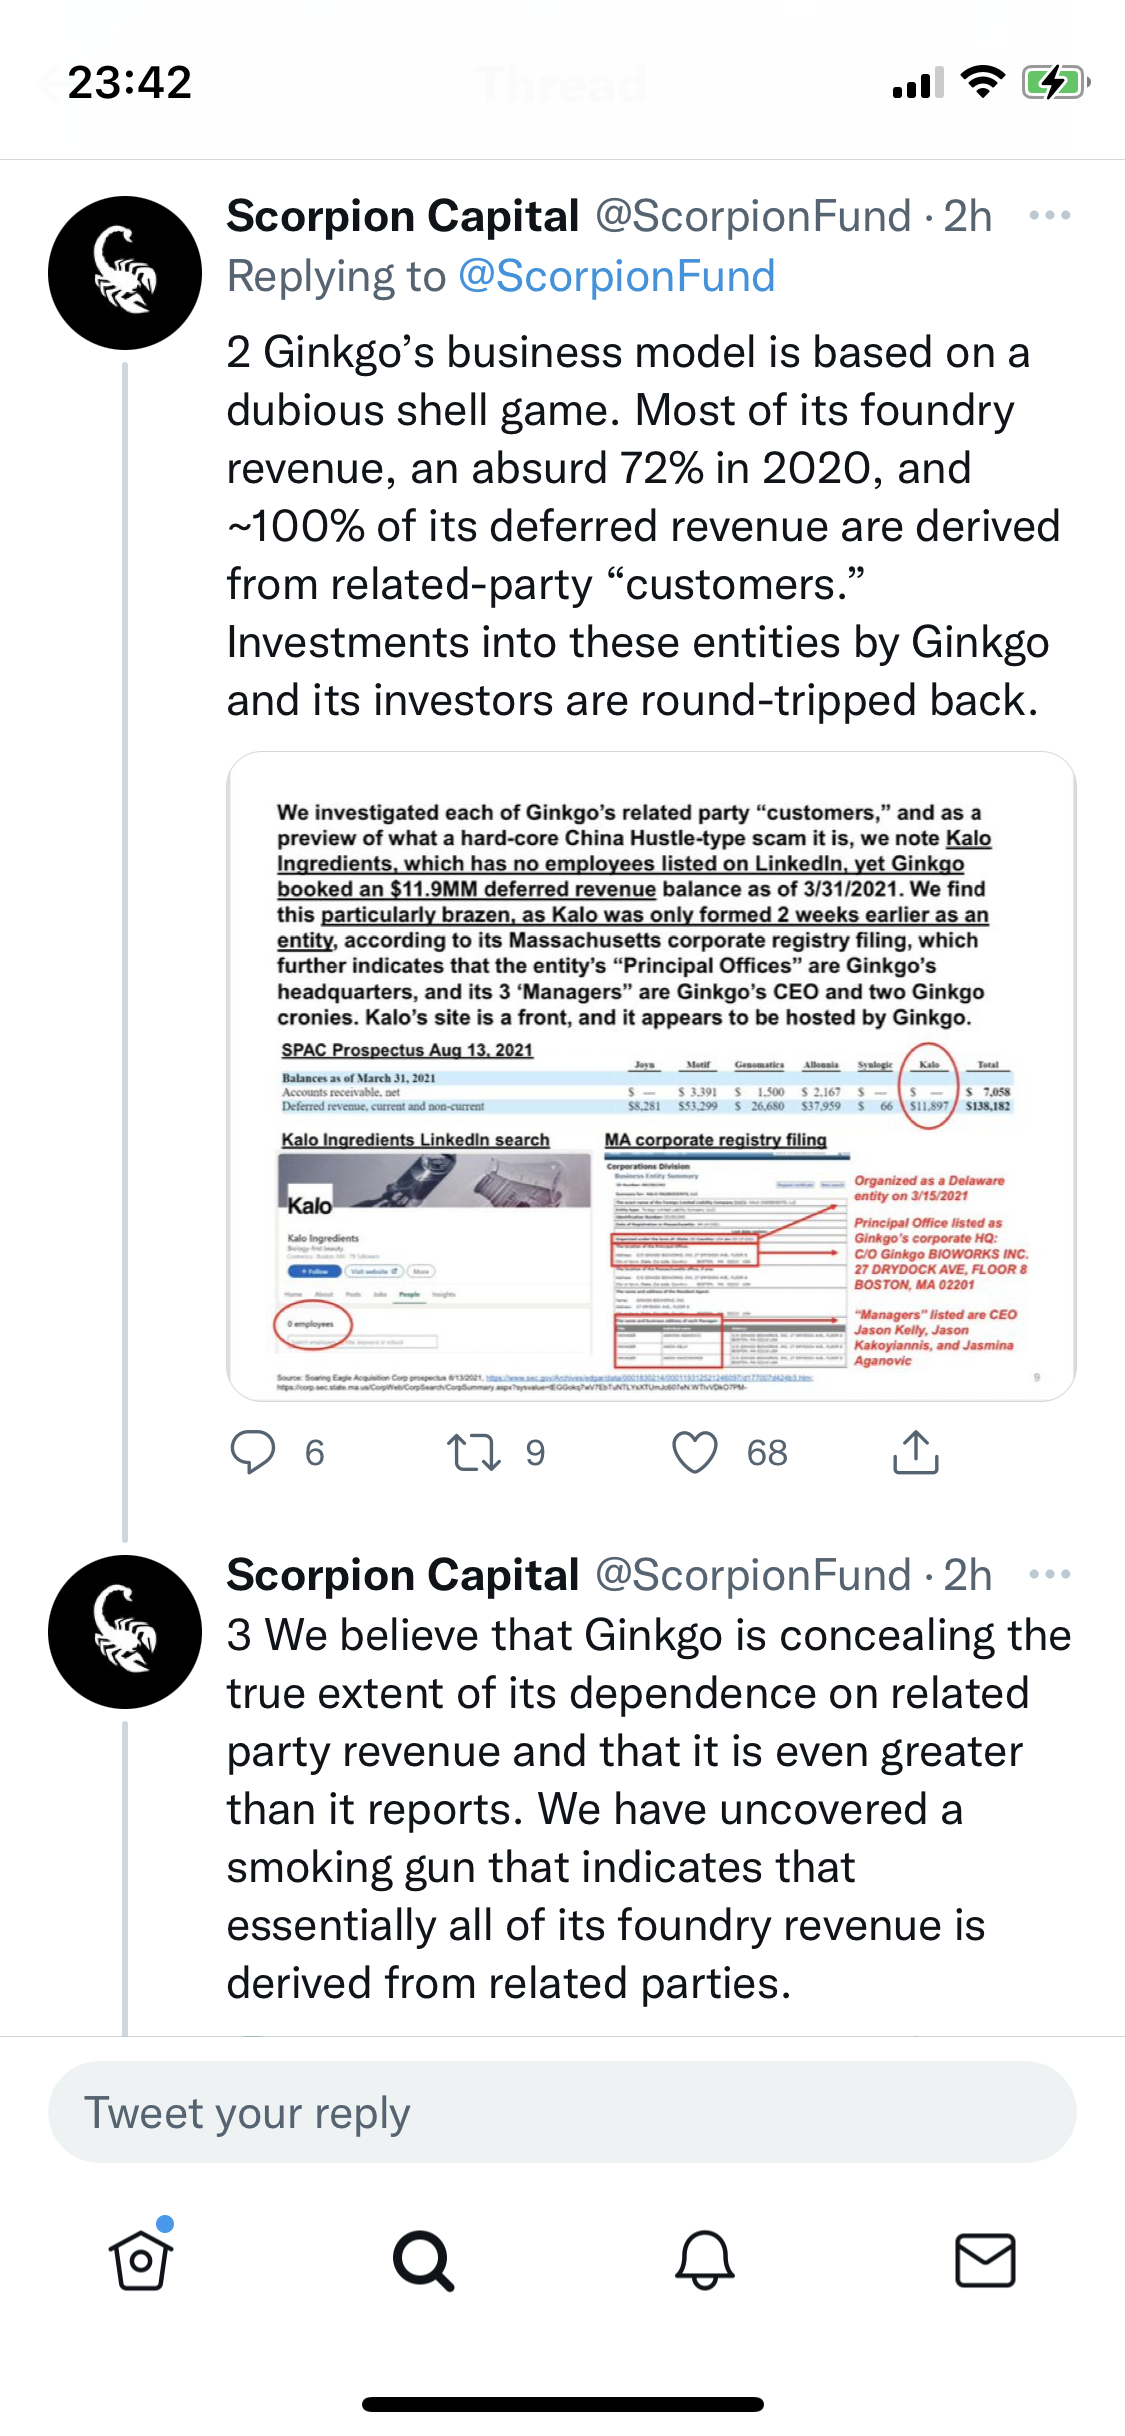Retweet the Ginkgo shell game tweet
Image resolution: width=1125 pixels, height=2436 pixels.
pyautogui.click(x=473, y=1452)
